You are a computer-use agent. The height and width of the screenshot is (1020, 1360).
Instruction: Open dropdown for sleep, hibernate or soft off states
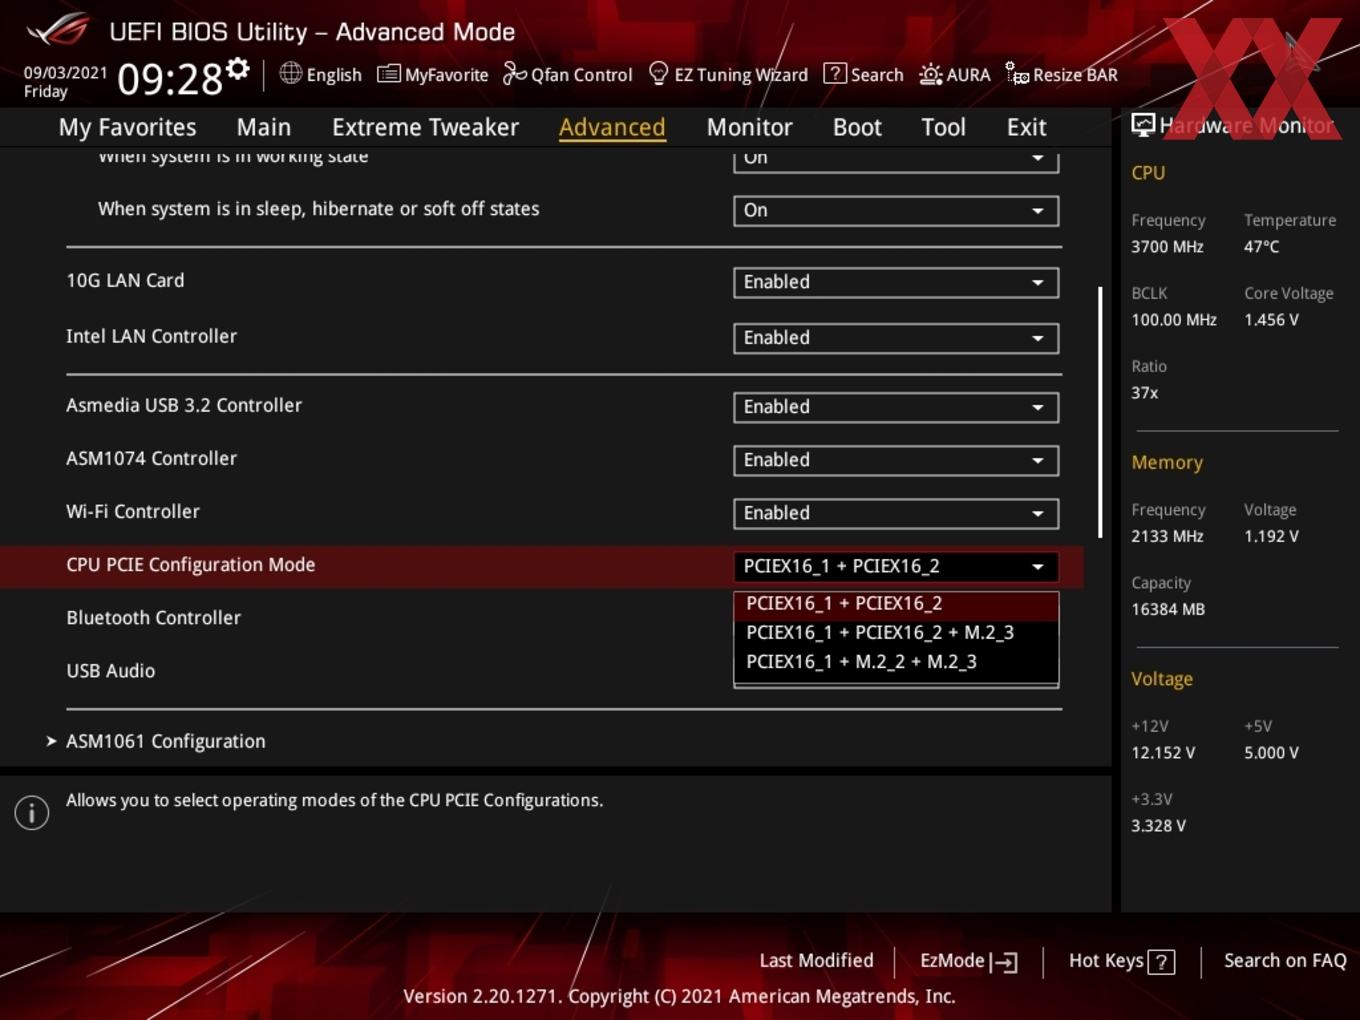896,211
